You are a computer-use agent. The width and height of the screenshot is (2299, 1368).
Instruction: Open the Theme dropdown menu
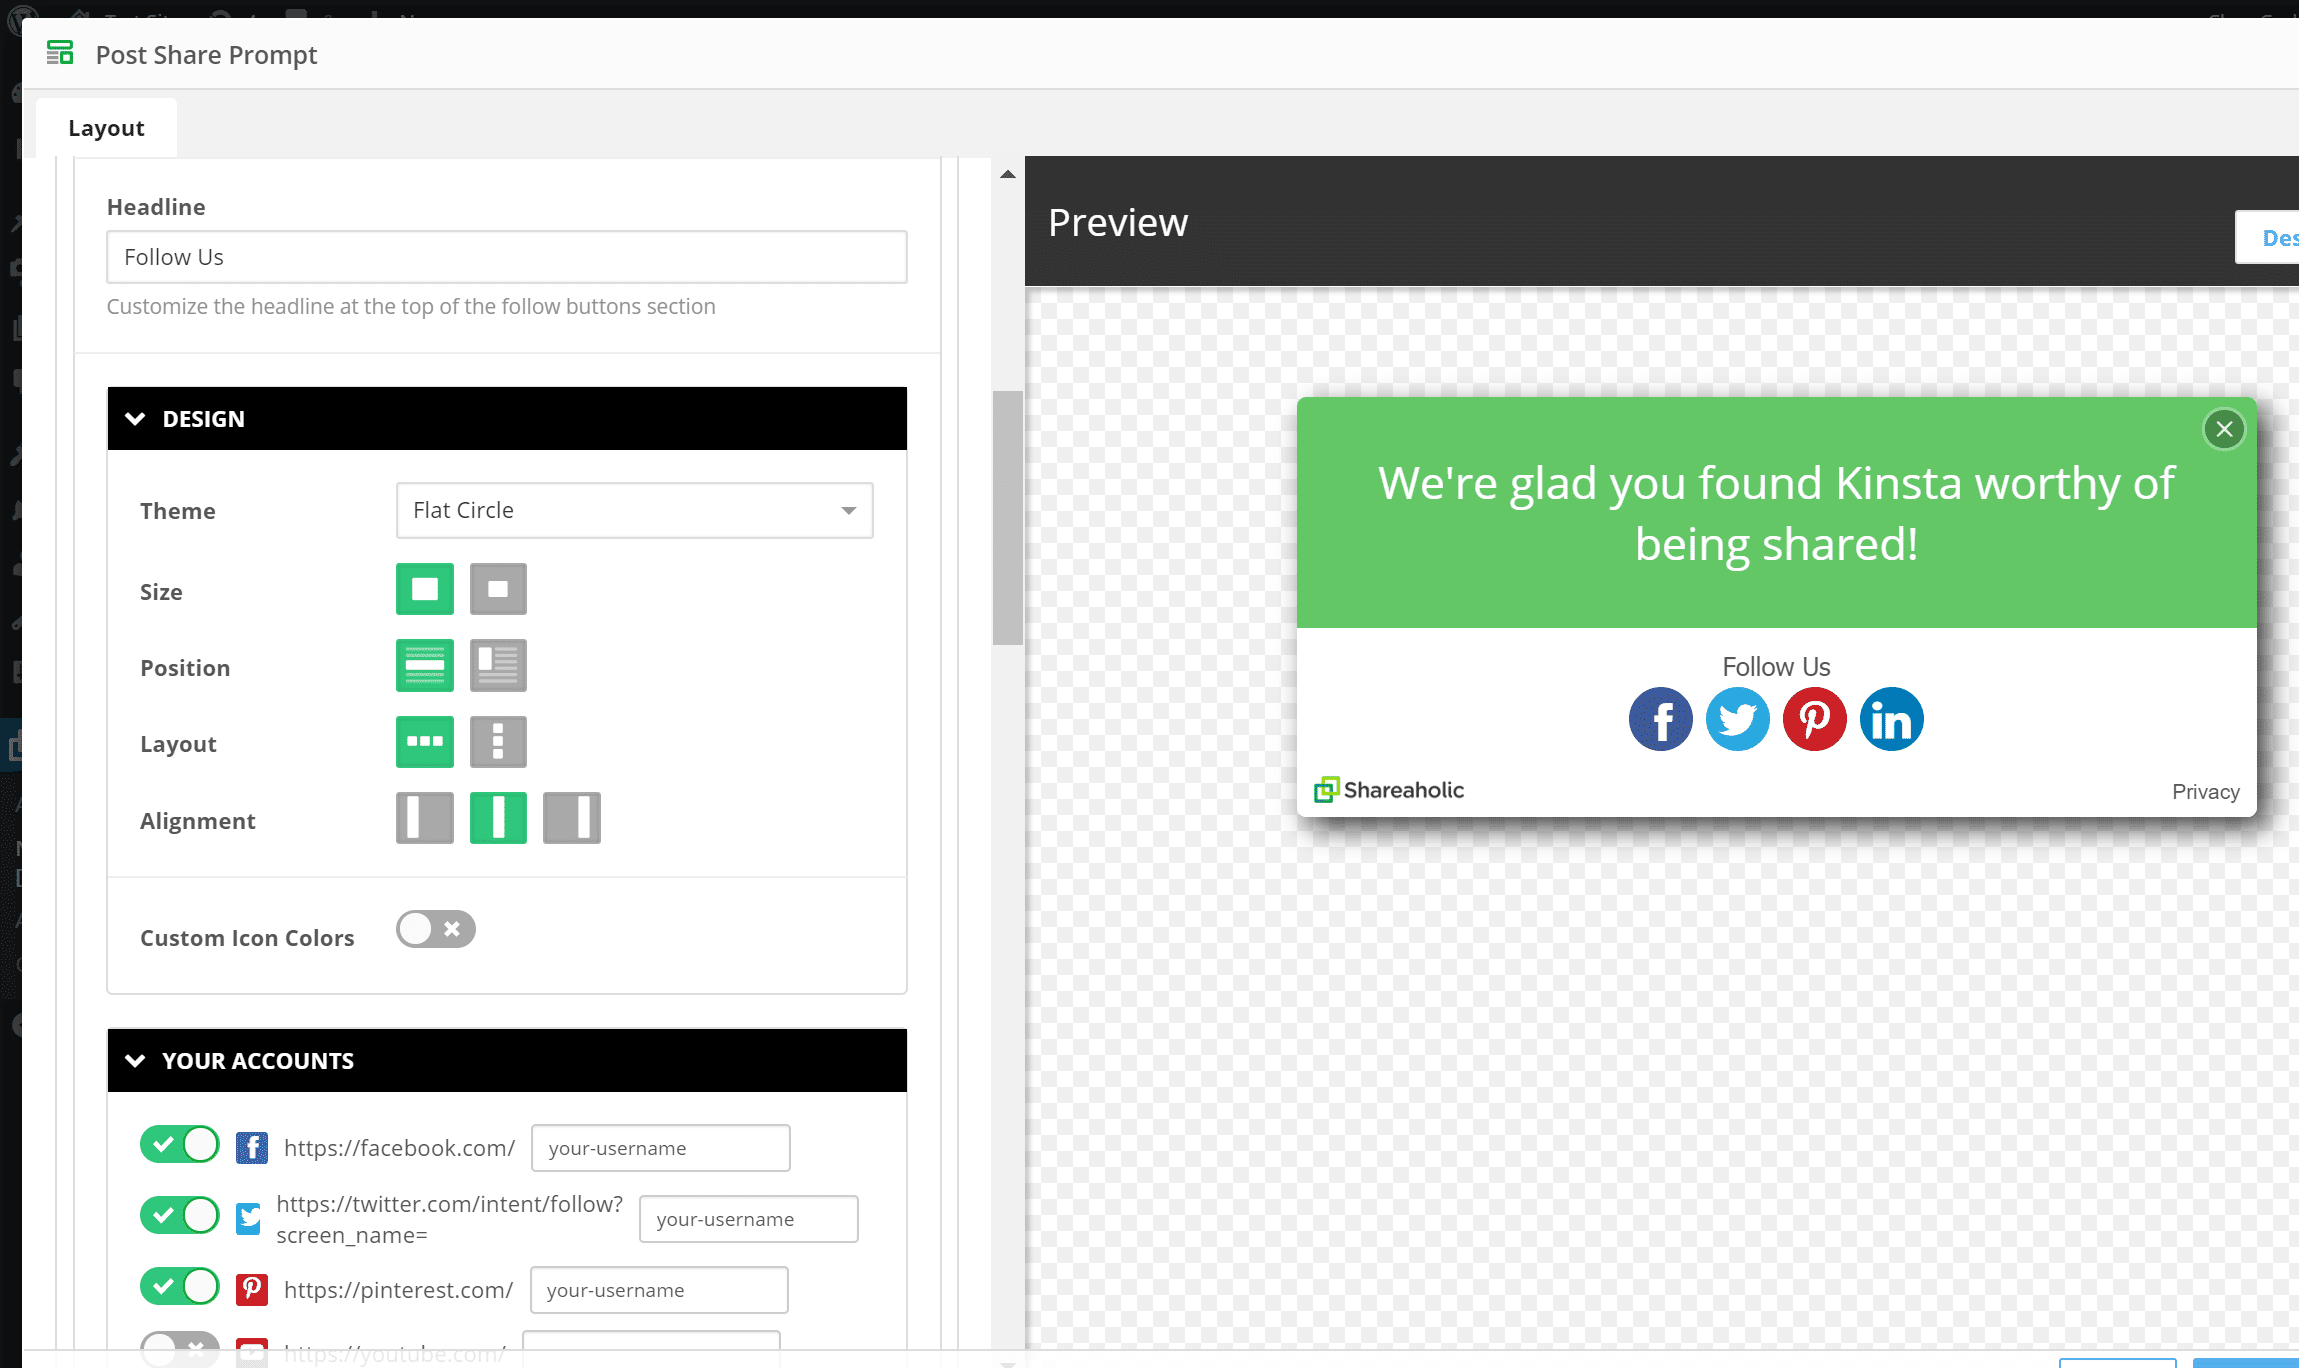pyautogui.click(x=633, y=510)
